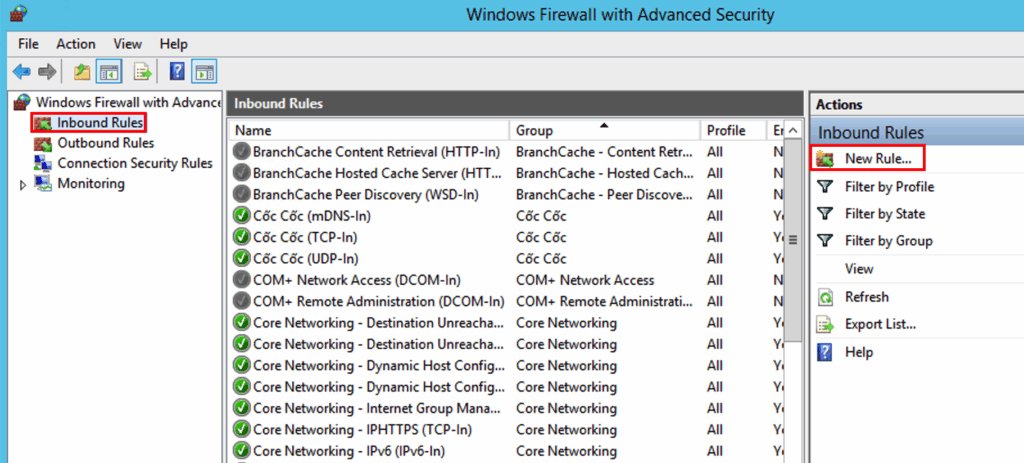Viewport: 1024px width, 463px height.
Task: Open Filter by Group options
Action: tap(888, 241)
